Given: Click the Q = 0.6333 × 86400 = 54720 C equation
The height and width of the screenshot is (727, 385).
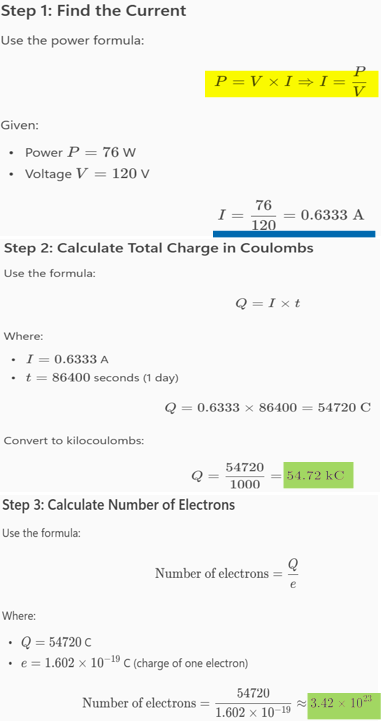Looking at the screenshot, I should point(268,408).
